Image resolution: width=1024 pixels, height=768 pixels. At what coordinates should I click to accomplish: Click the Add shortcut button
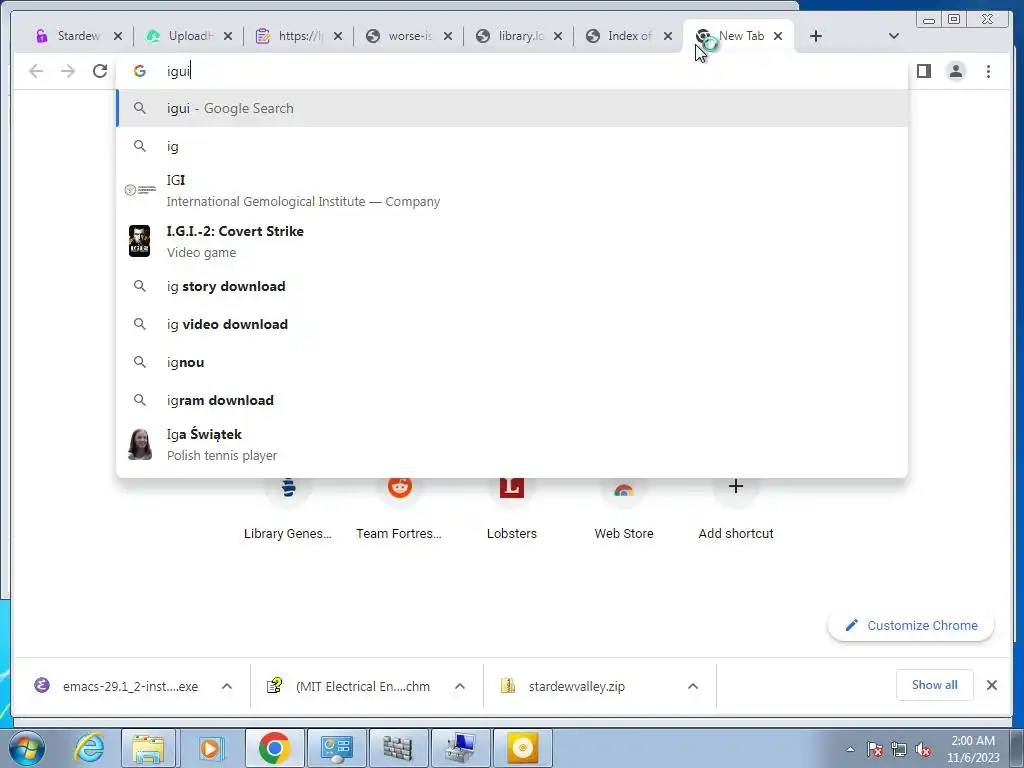tap(736, 509)
